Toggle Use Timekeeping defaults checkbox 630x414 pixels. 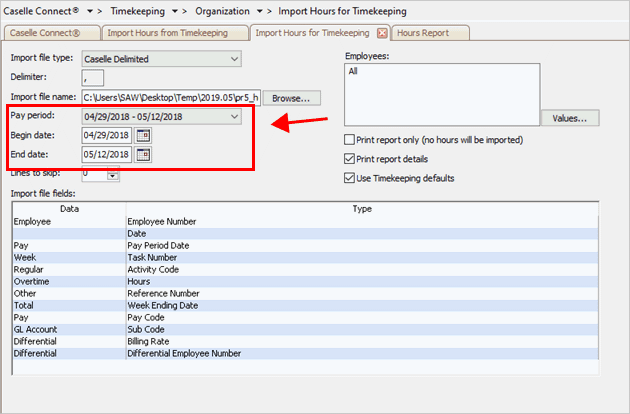tap(349, 178)
